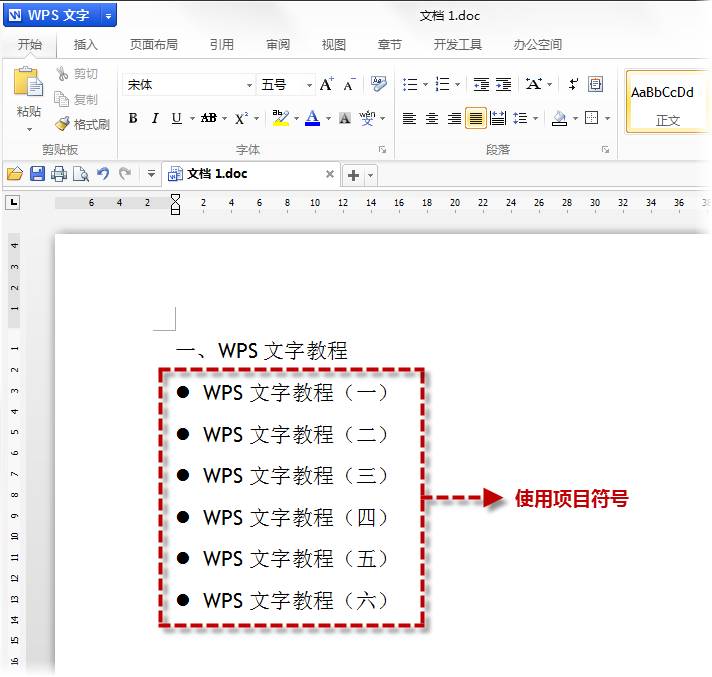Align text left
The image size is (712, 677).
pyautogui.click(x=409, y=119)
